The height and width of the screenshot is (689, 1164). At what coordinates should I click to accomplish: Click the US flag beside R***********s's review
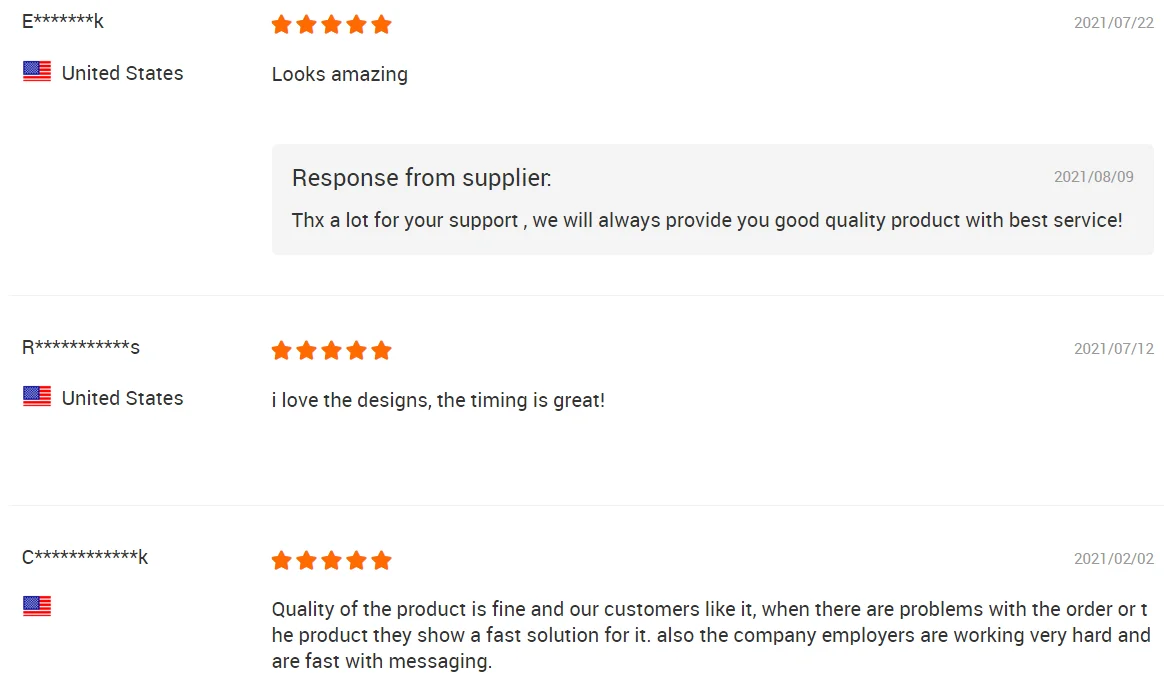37,397
